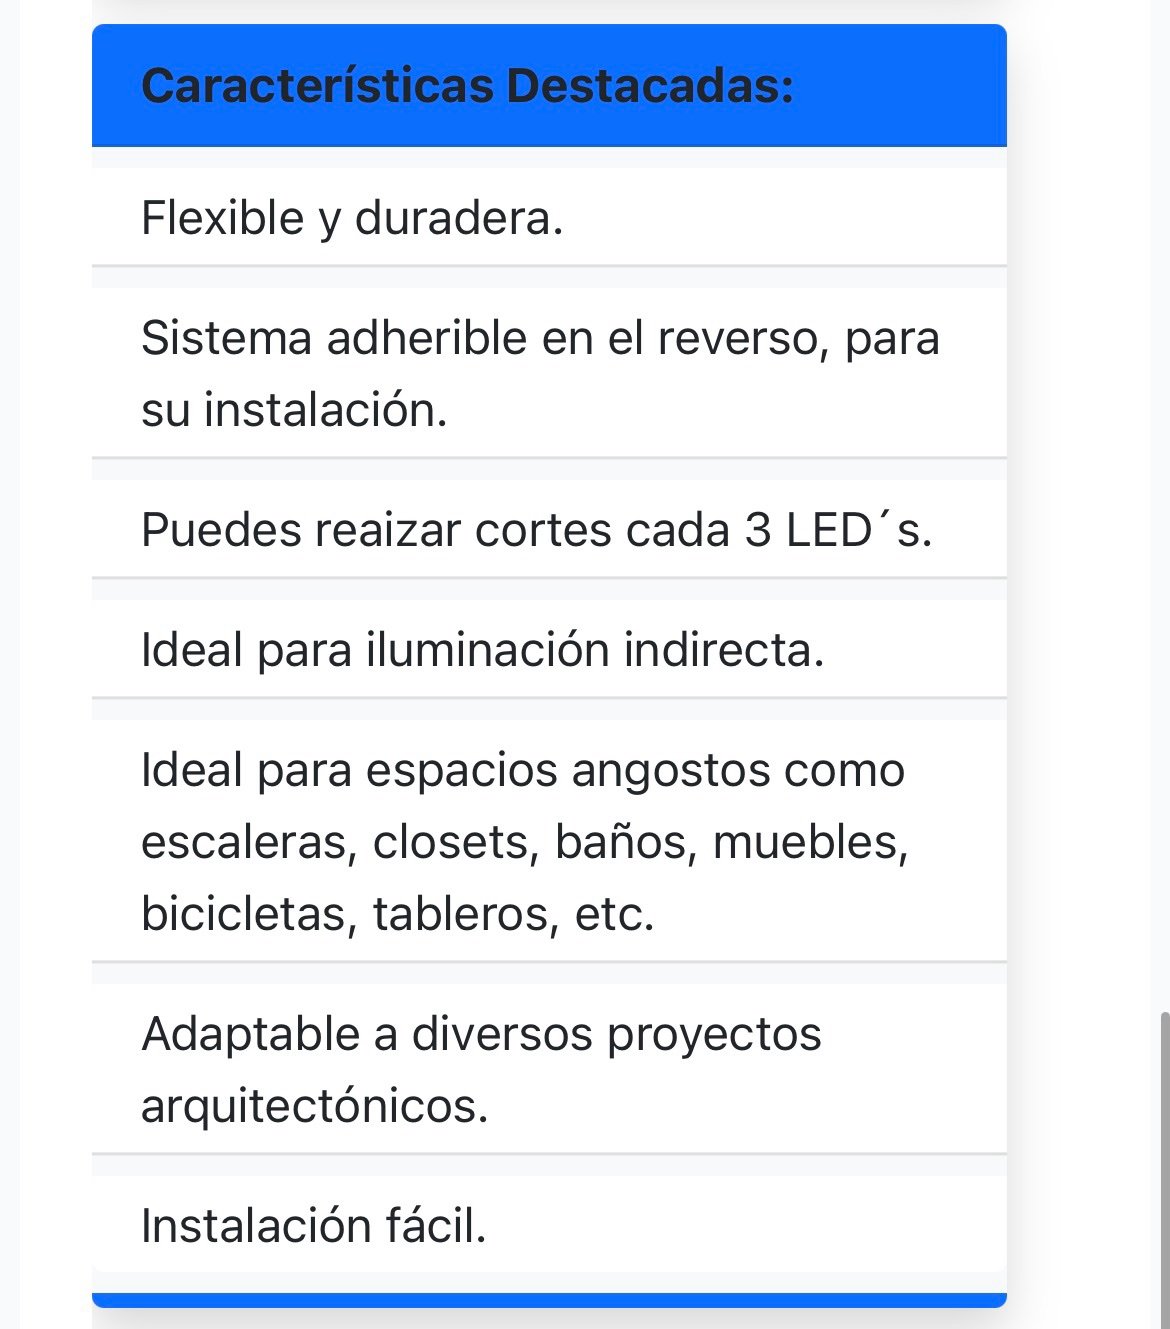This screenshot has height=1329, width=1170.
Task: Click the "Características Destacadas:" blue header
Action: (468, 86)
